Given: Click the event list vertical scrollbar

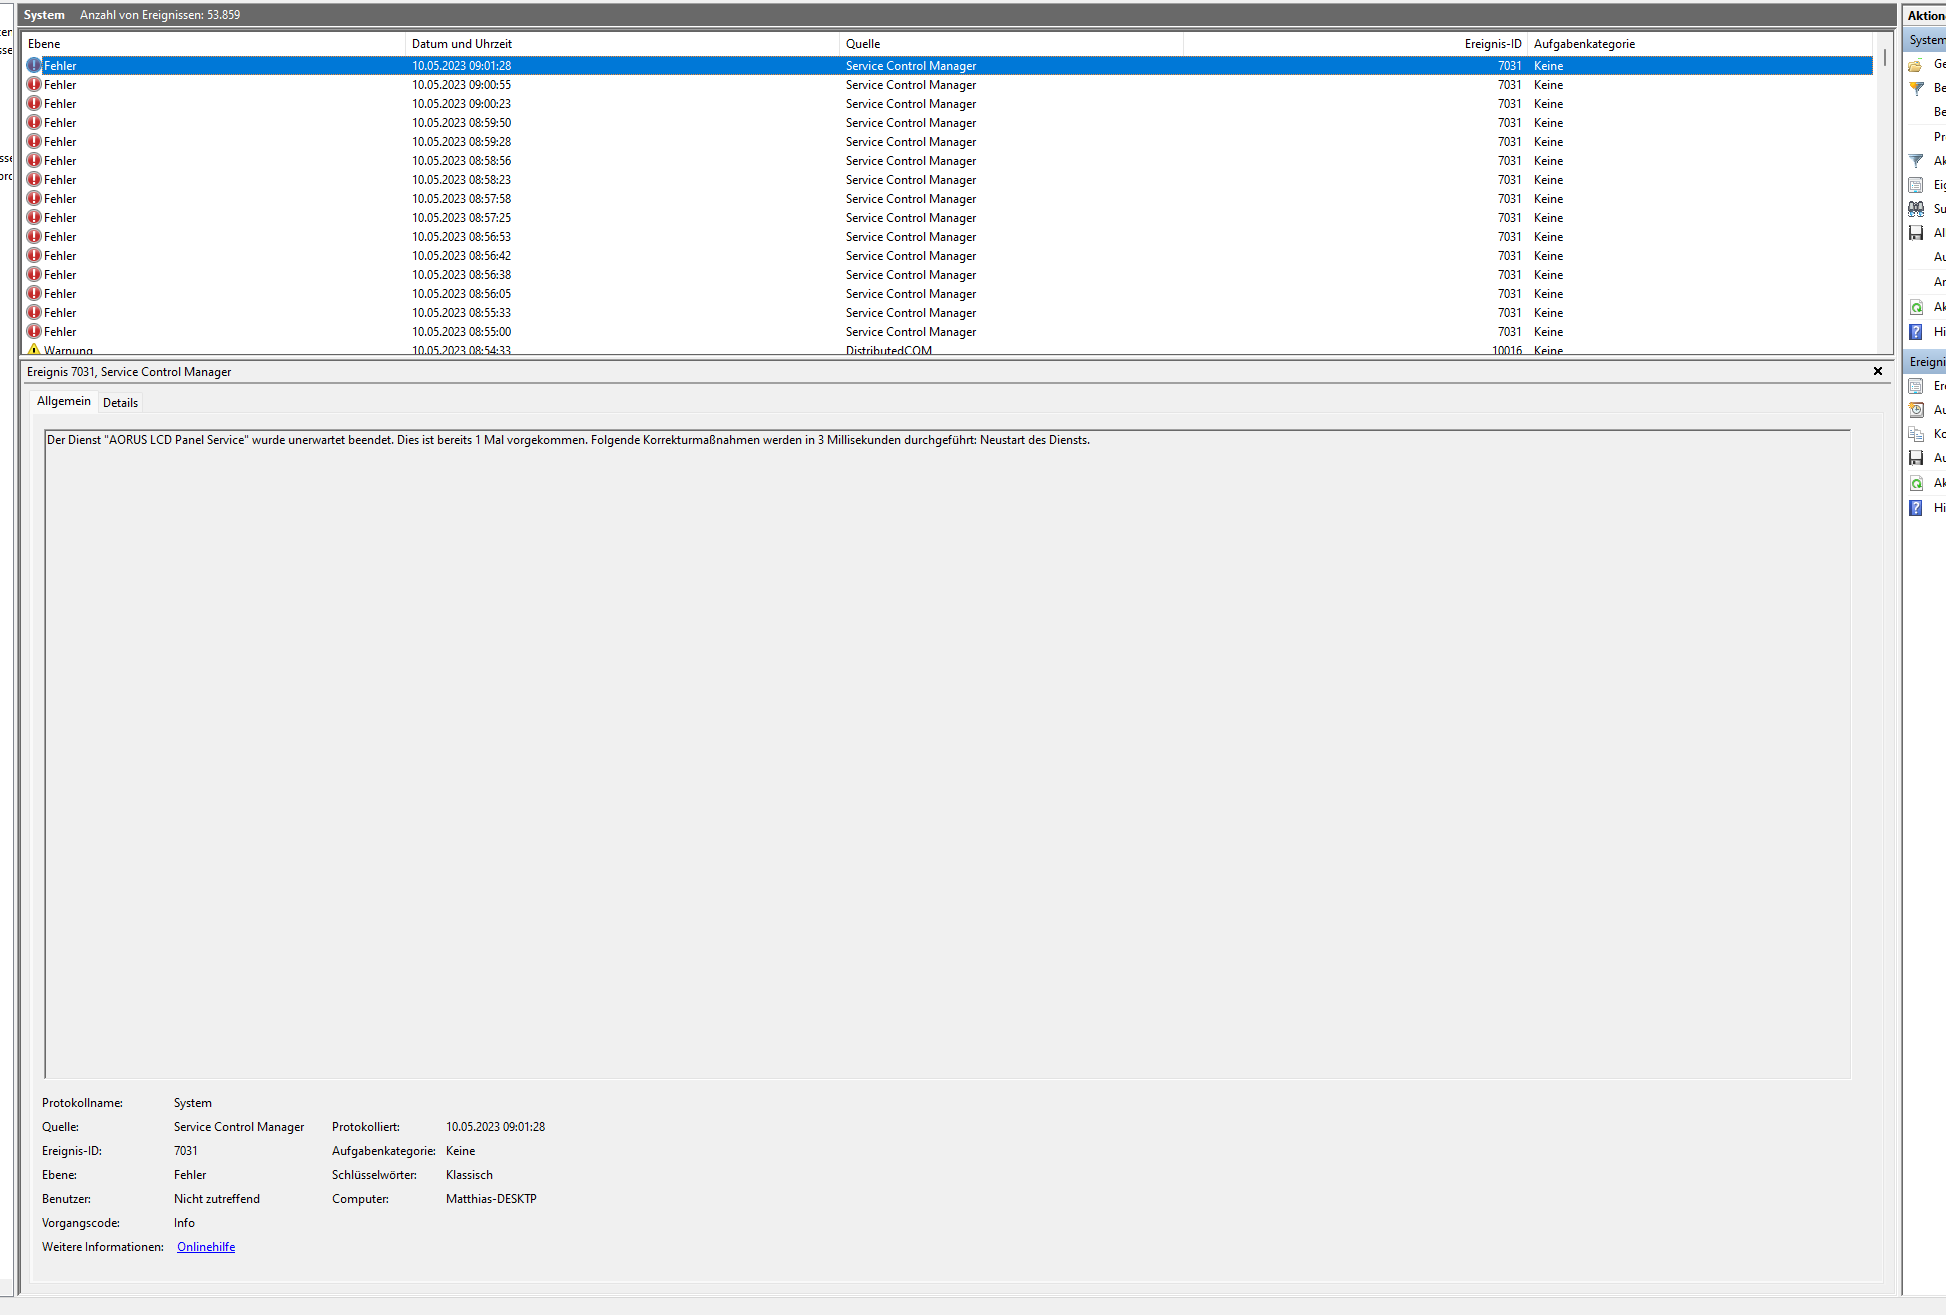Looking at the screenshot, I should coord(1884,200).
